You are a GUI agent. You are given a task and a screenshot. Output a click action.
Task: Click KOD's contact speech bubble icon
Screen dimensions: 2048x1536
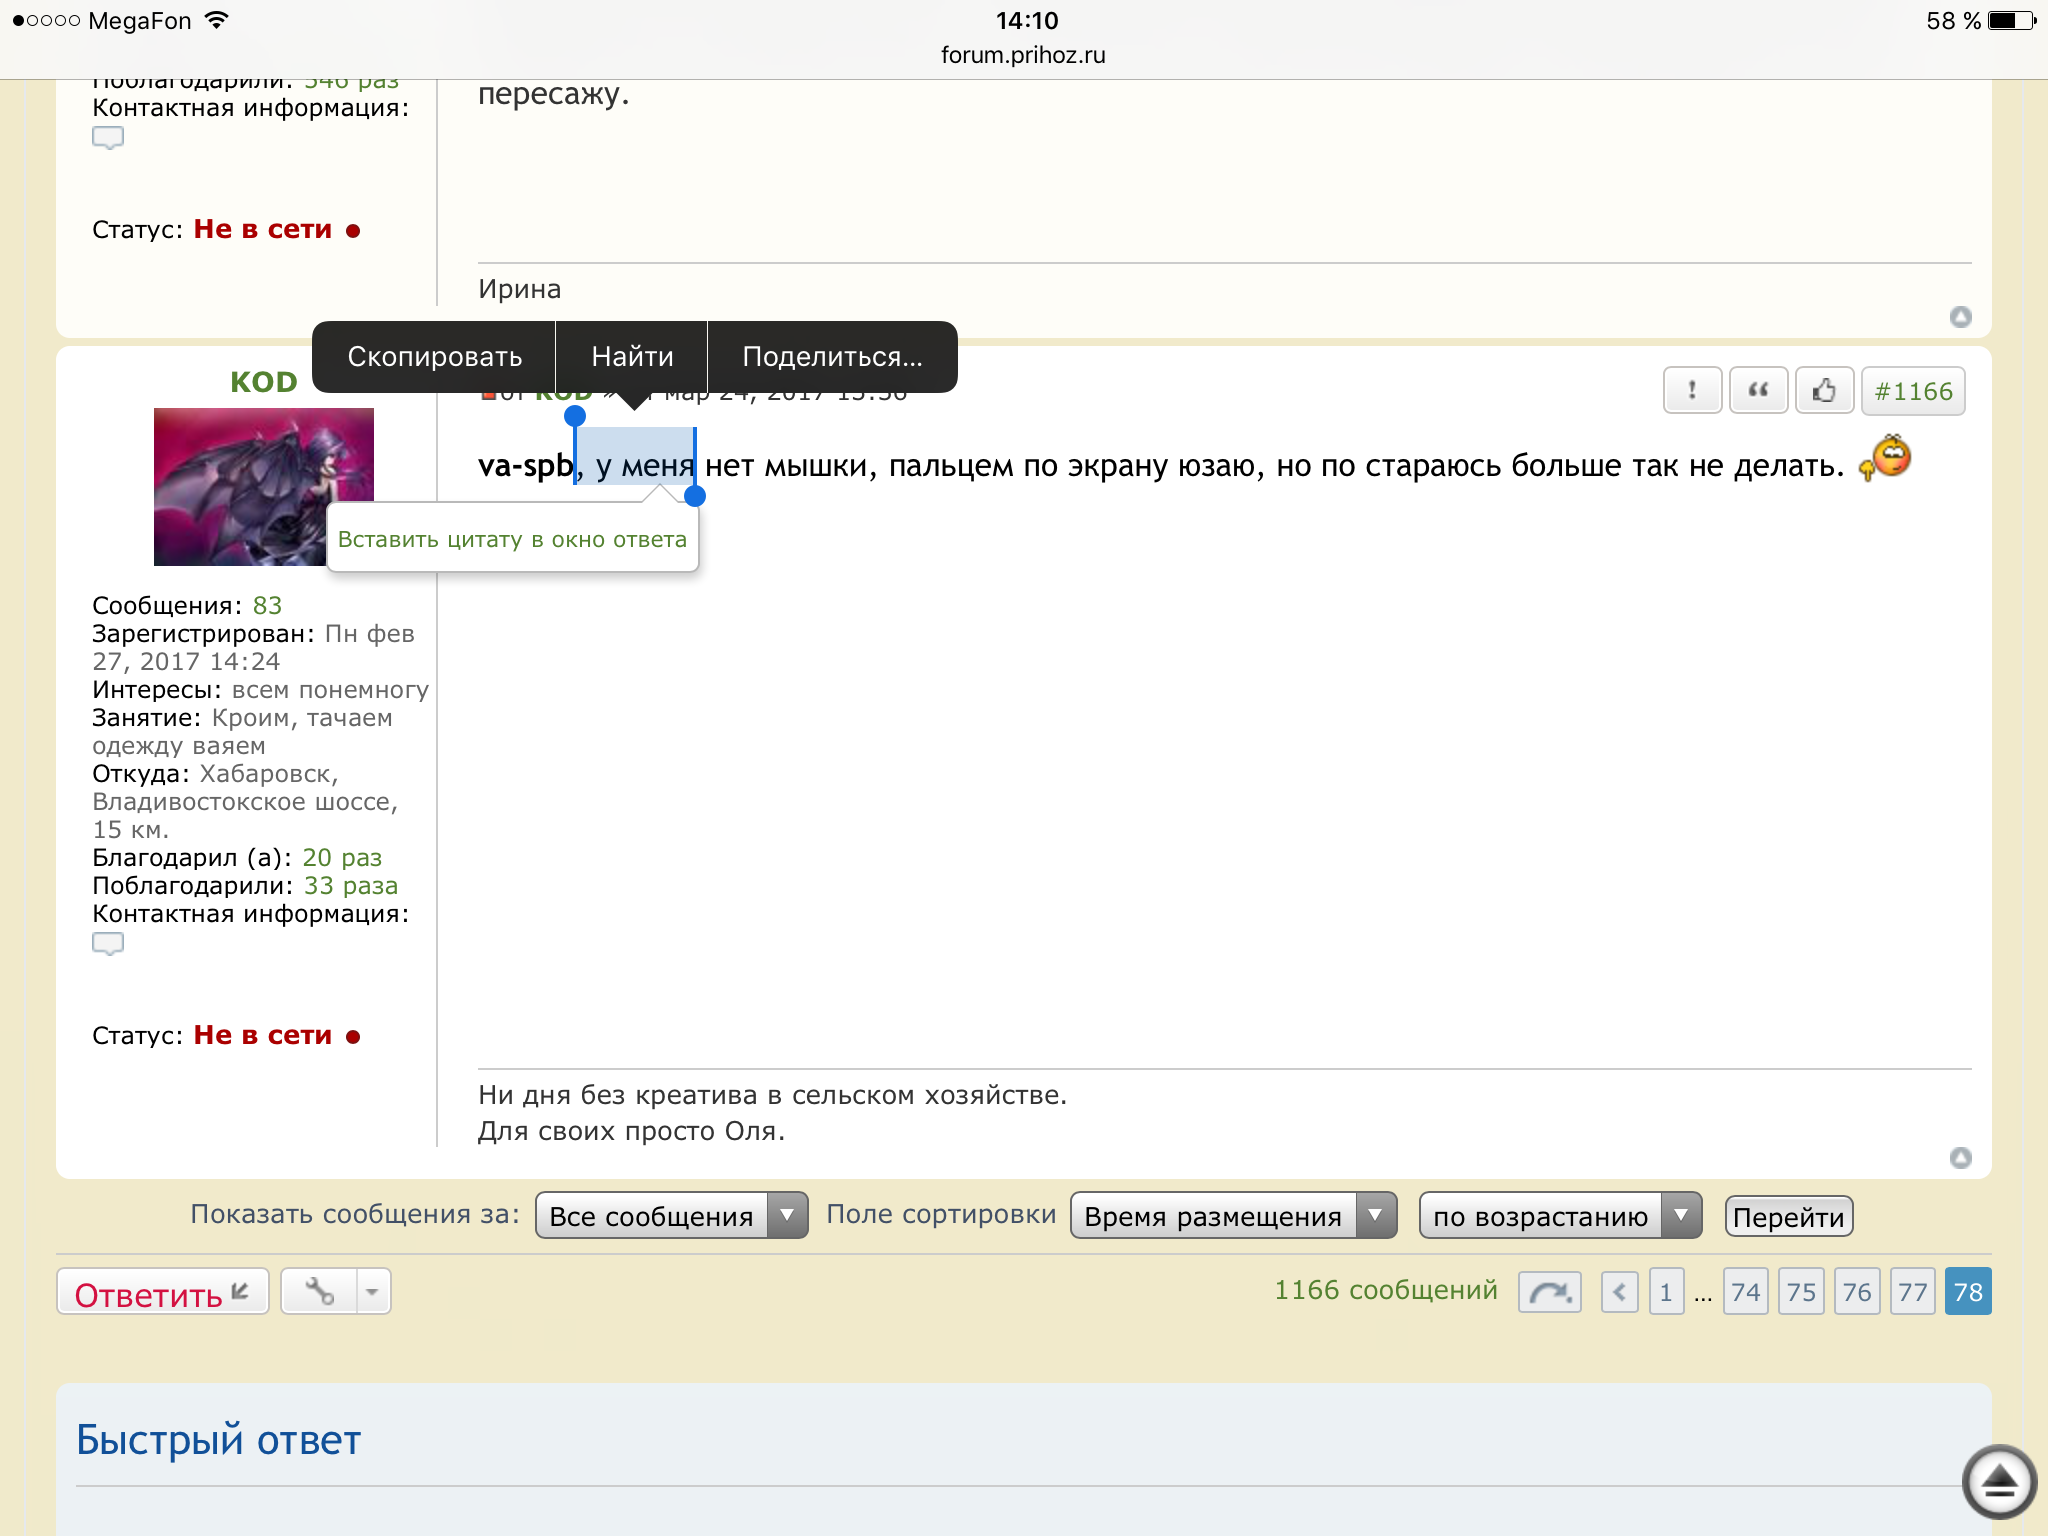(108, 943)
